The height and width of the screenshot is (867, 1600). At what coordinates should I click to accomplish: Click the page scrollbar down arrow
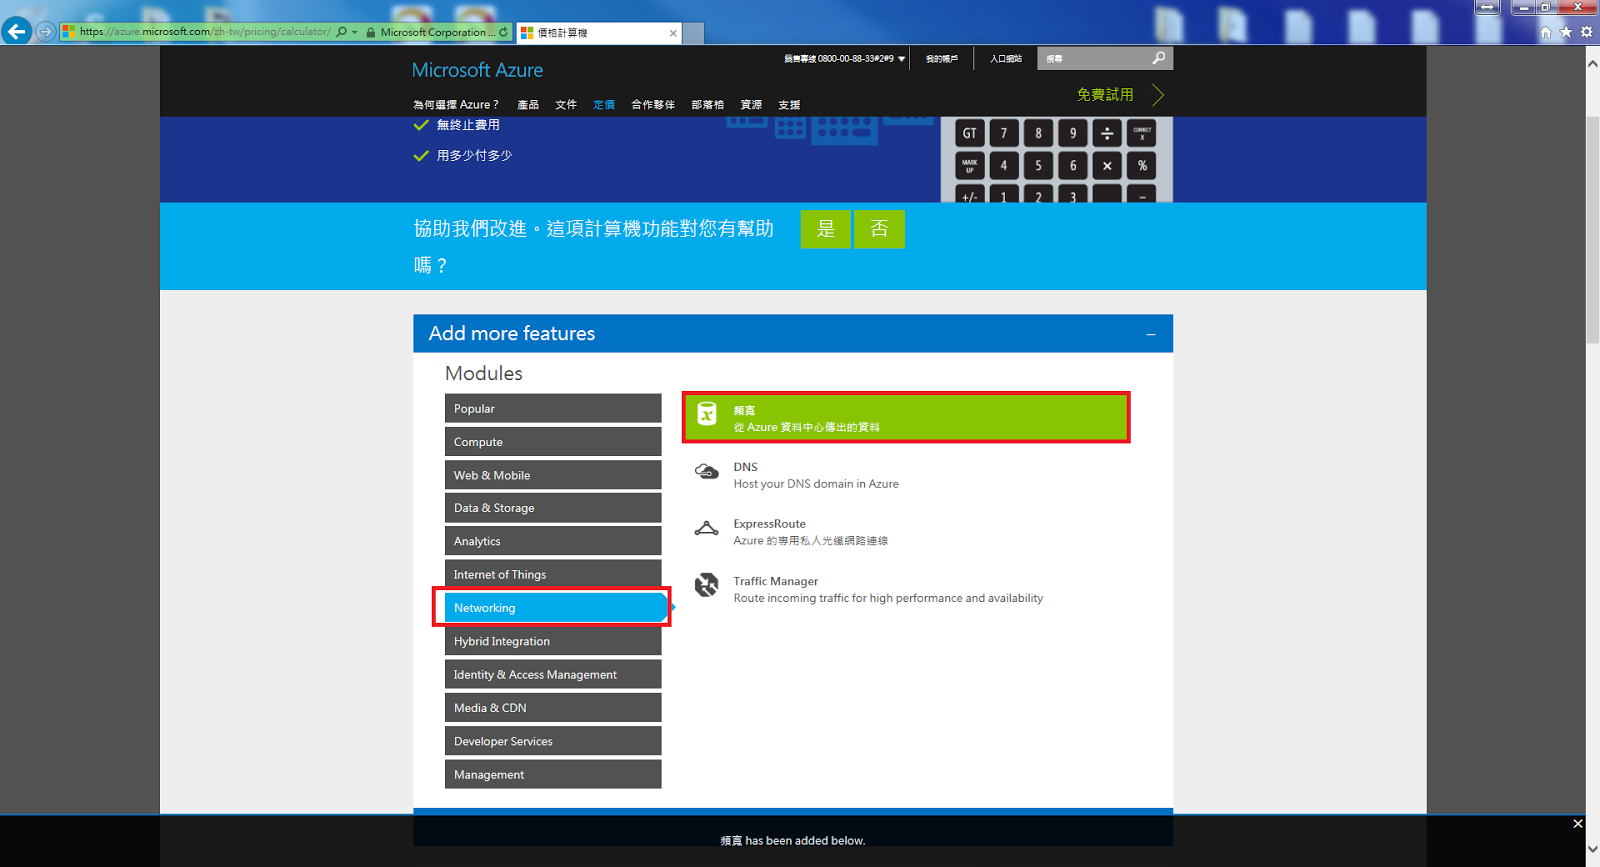point(1592,850)
